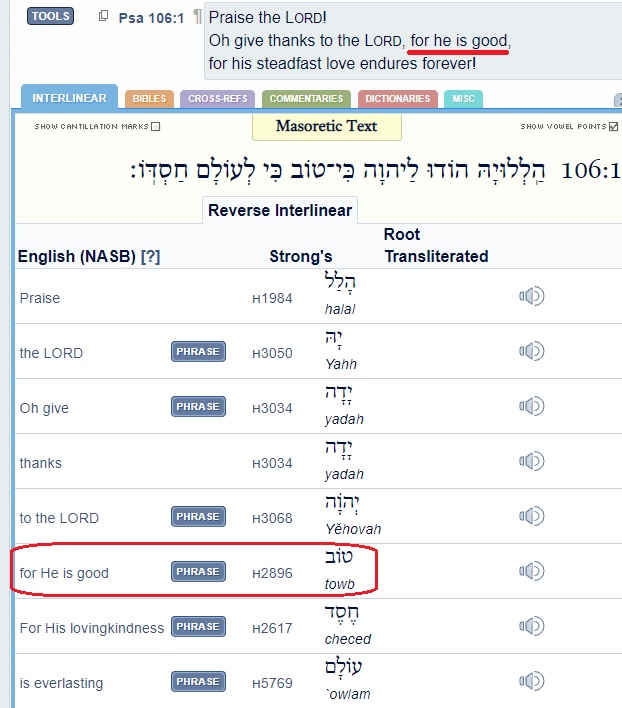Screen dimensions: 622x708
Task: Open the Tools menu
Action: (50, 16)
